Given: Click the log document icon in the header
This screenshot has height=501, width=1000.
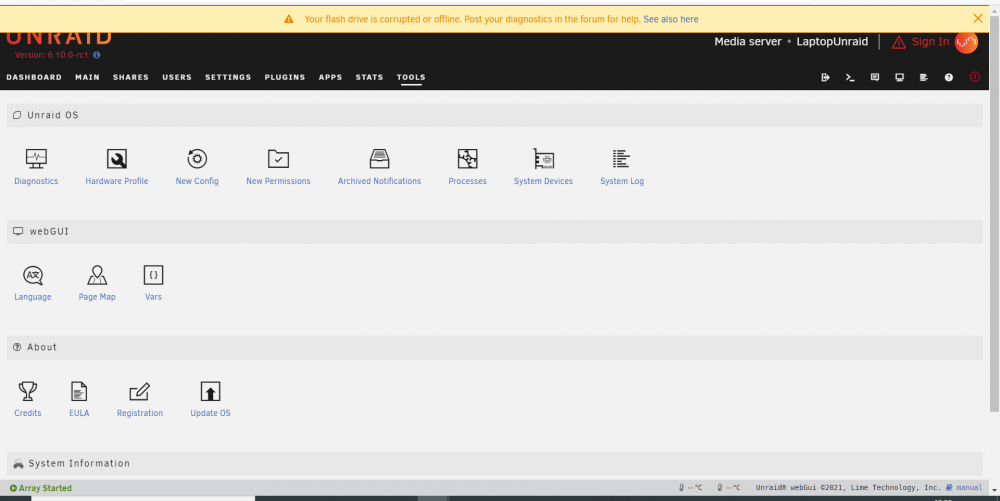Looking at the screenshot, I should point(923,77).
